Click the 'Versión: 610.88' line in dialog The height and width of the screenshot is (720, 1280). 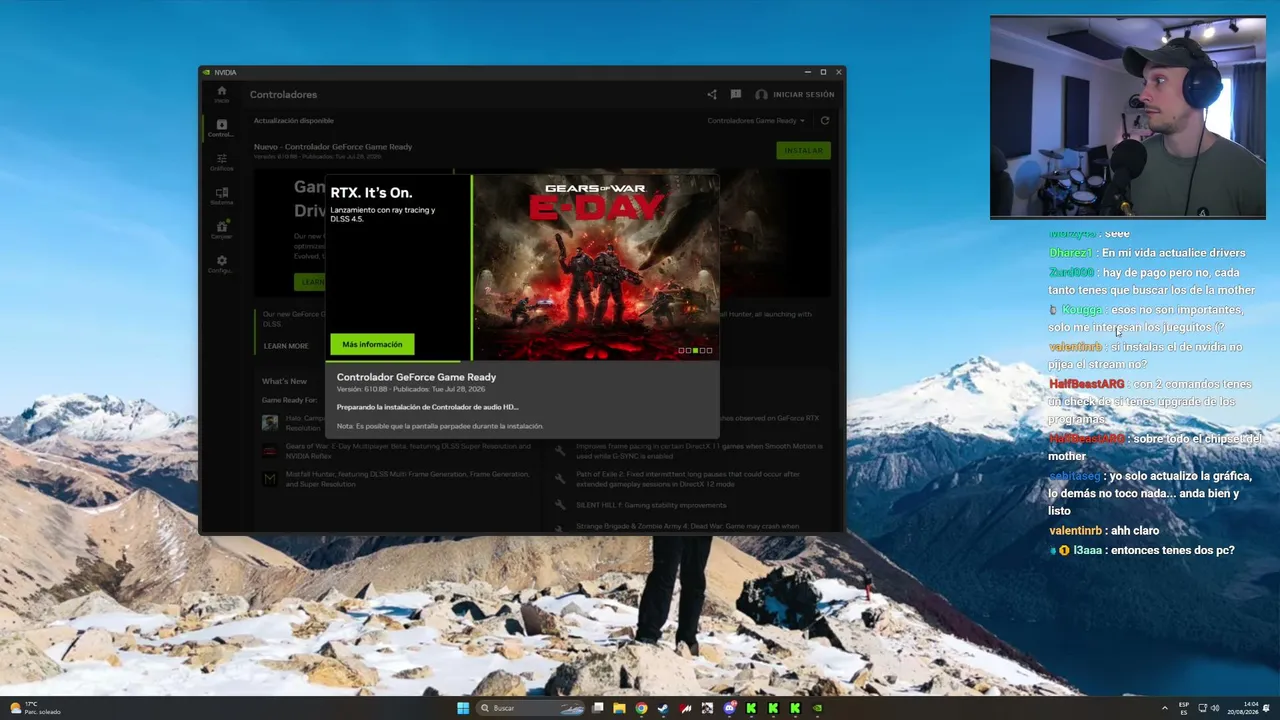411,389
